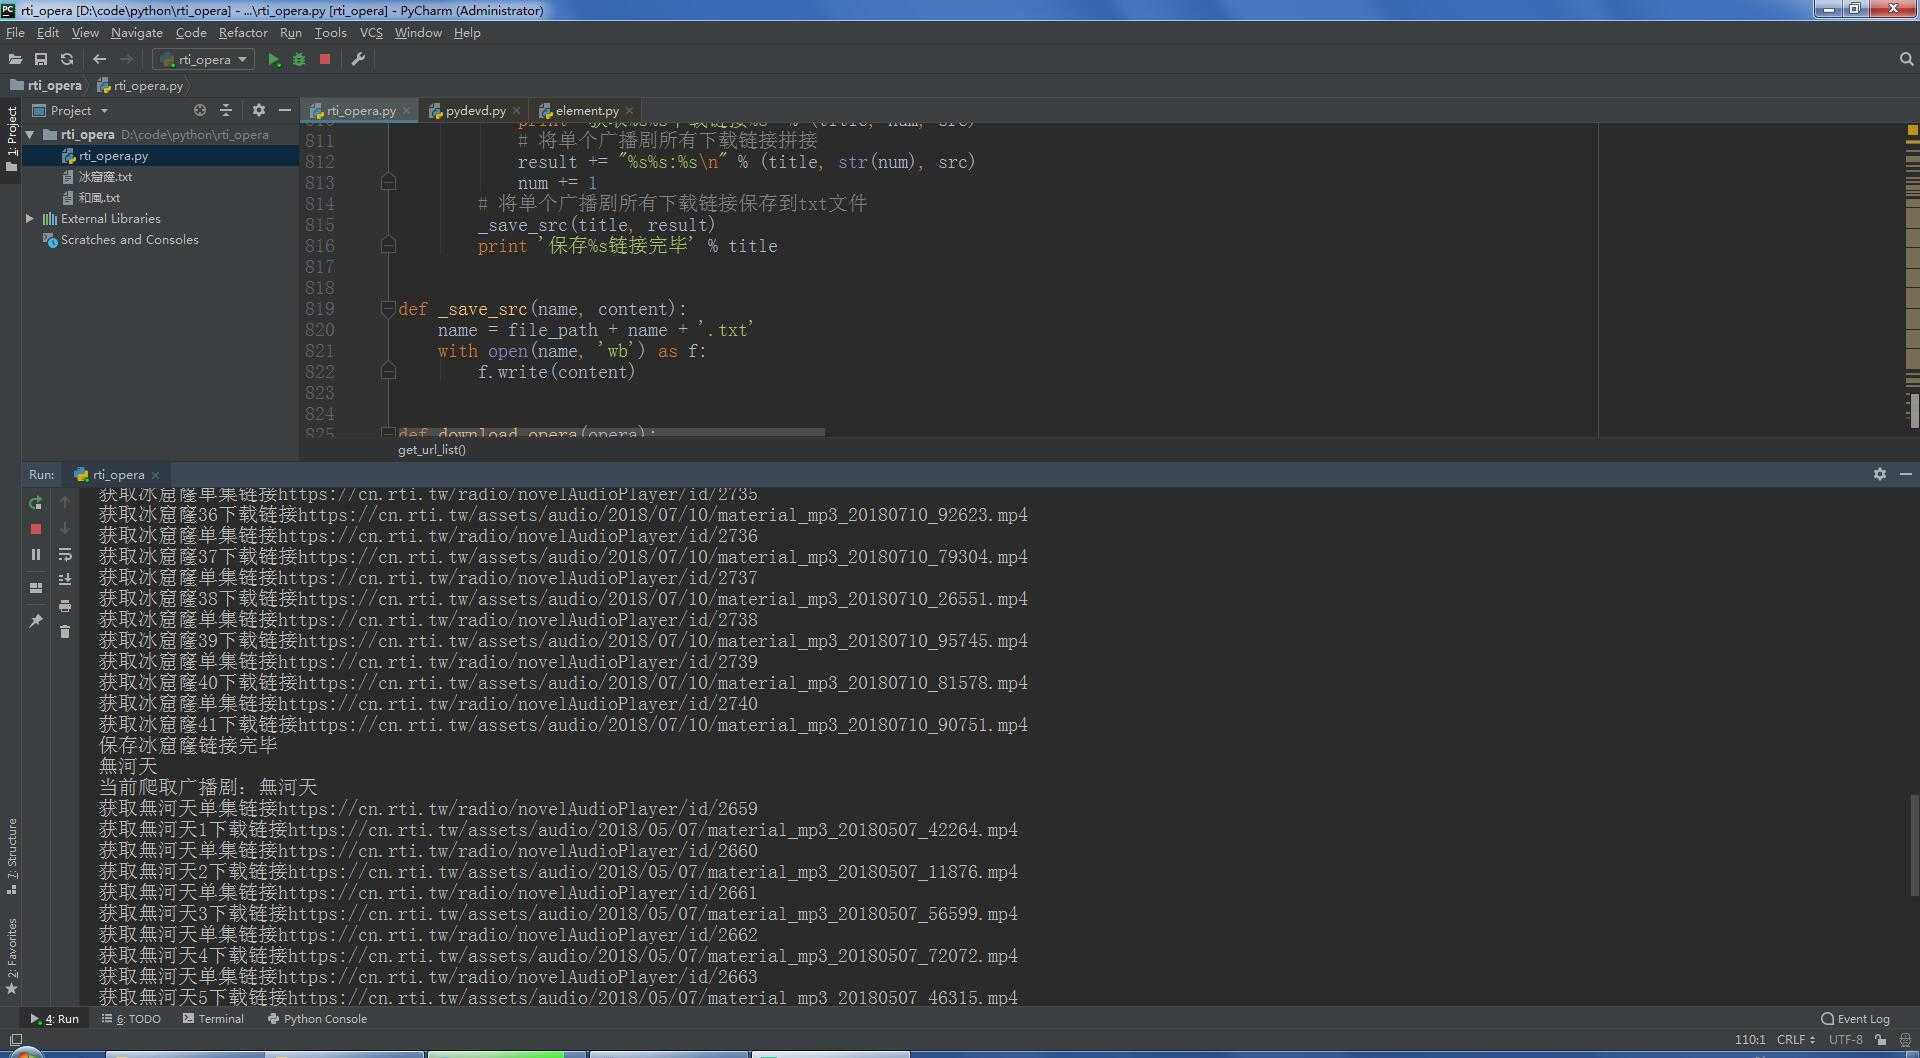This screenshot has width=1920, height=1058.
Task: Close the rti_opera.py editor tab
Action: click(x=407, y=111)
